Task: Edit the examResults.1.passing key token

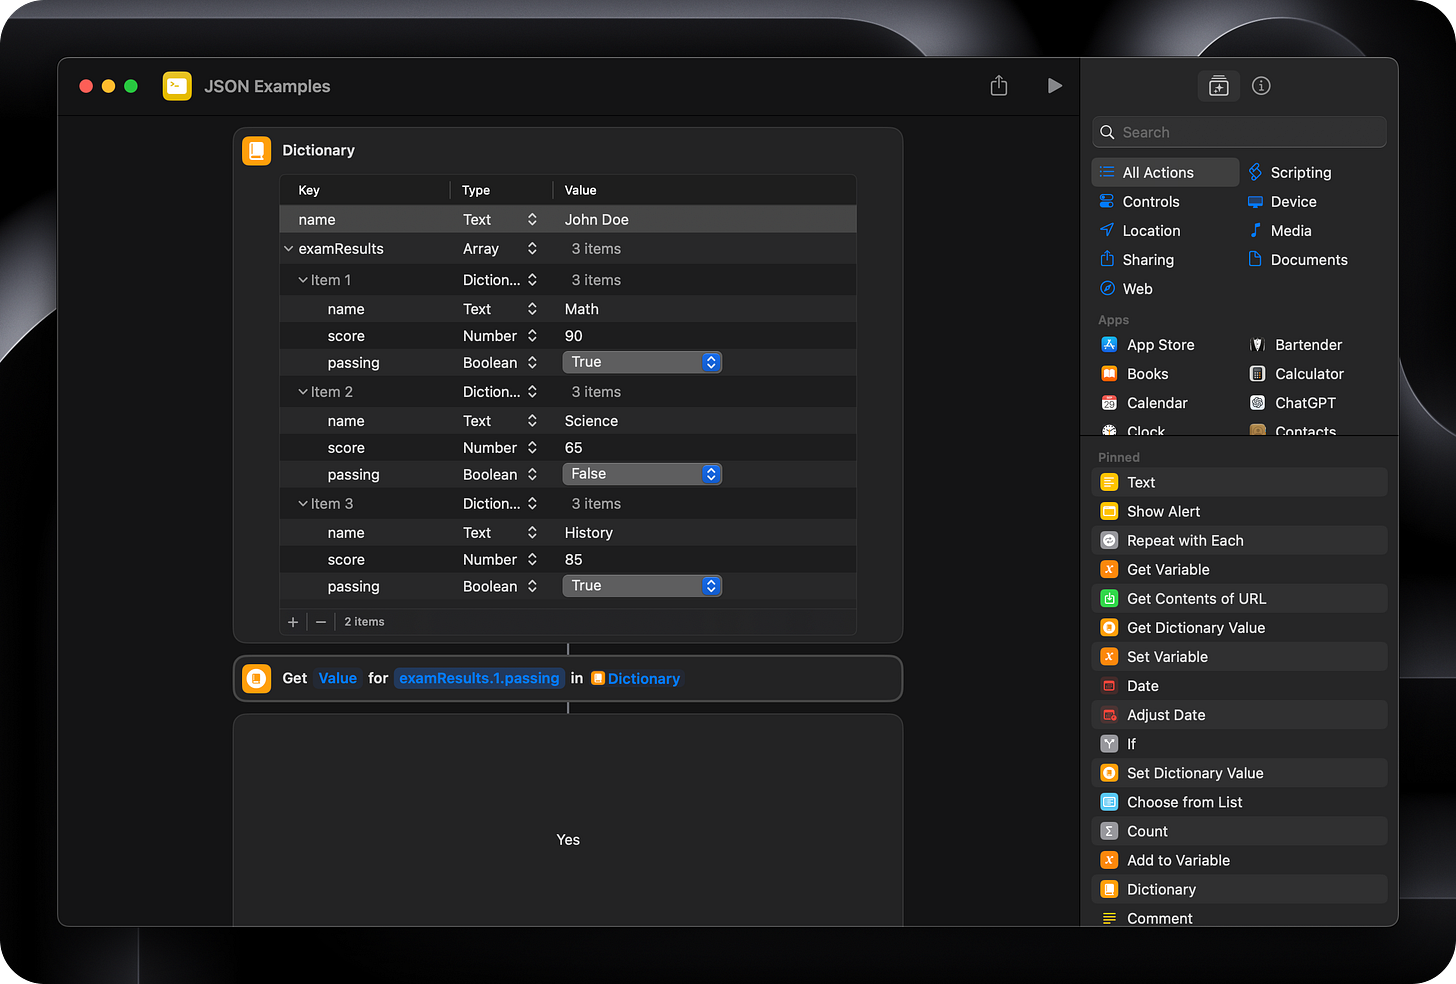Action: (x=479, y=678)
